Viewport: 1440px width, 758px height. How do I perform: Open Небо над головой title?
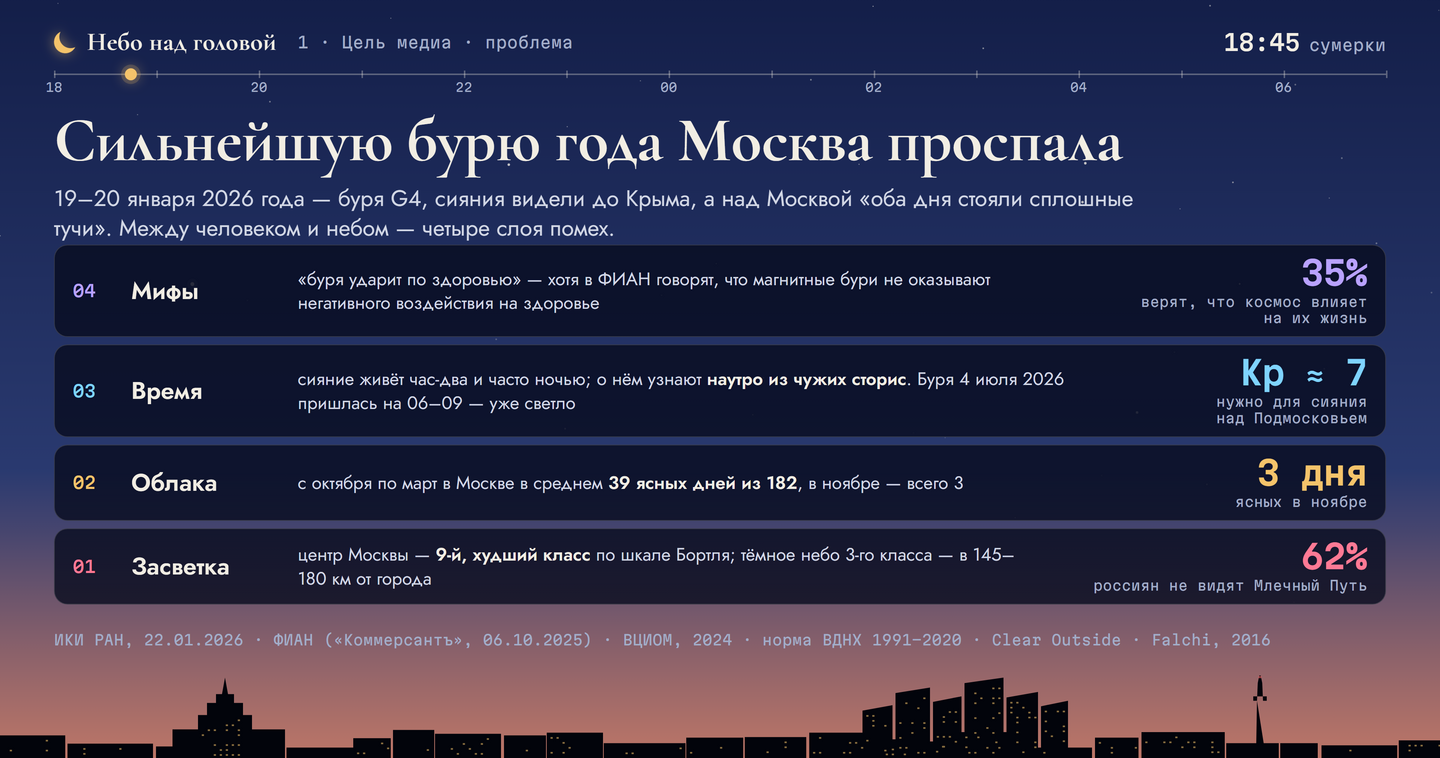click(x=181, y=43)
